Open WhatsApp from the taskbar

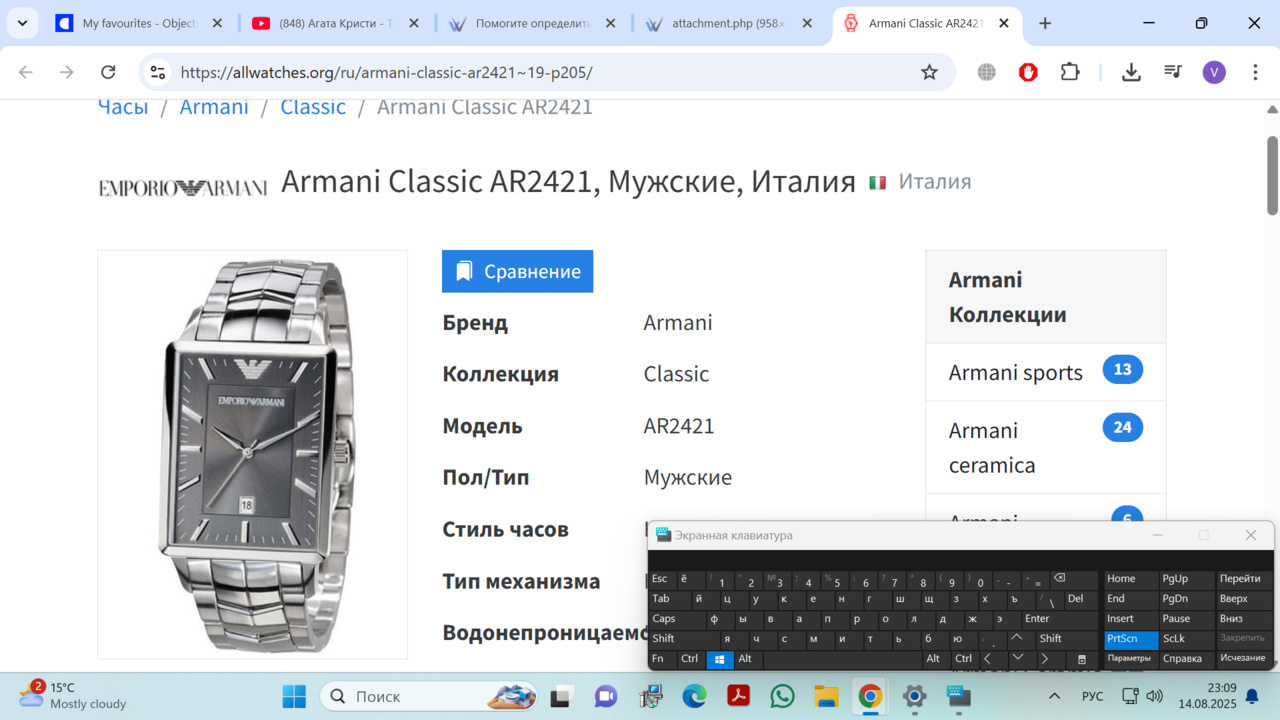click(782, 696)
